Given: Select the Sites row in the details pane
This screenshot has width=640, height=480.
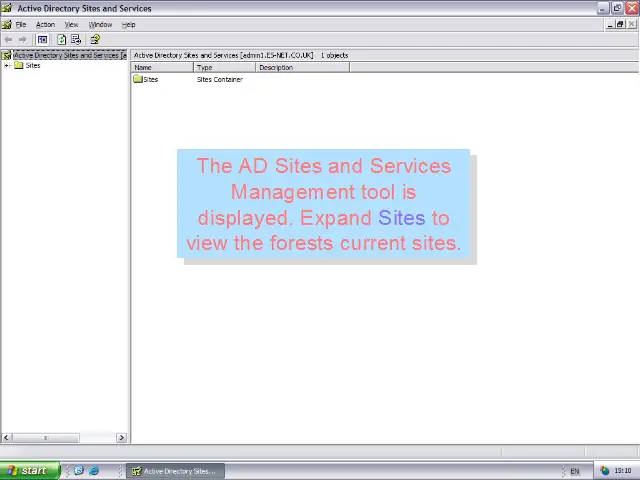Looking at the screenshot, I should [x=150, y=80].
